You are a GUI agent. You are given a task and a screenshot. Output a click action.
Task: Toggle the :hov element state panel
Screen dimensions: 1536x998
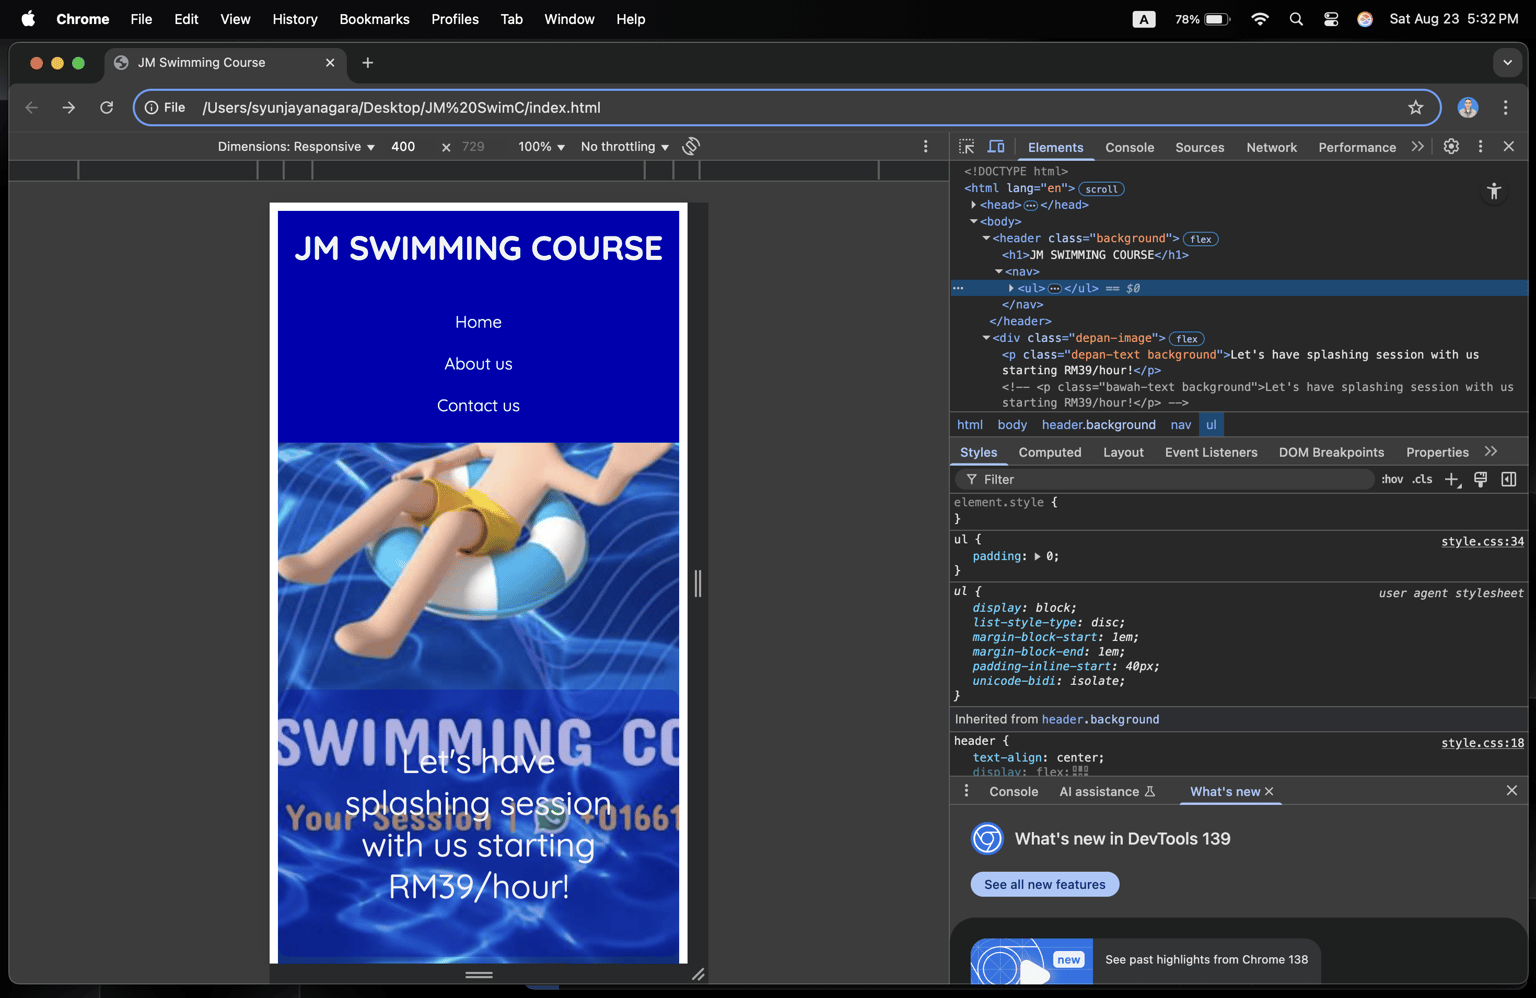(1392, 479)
